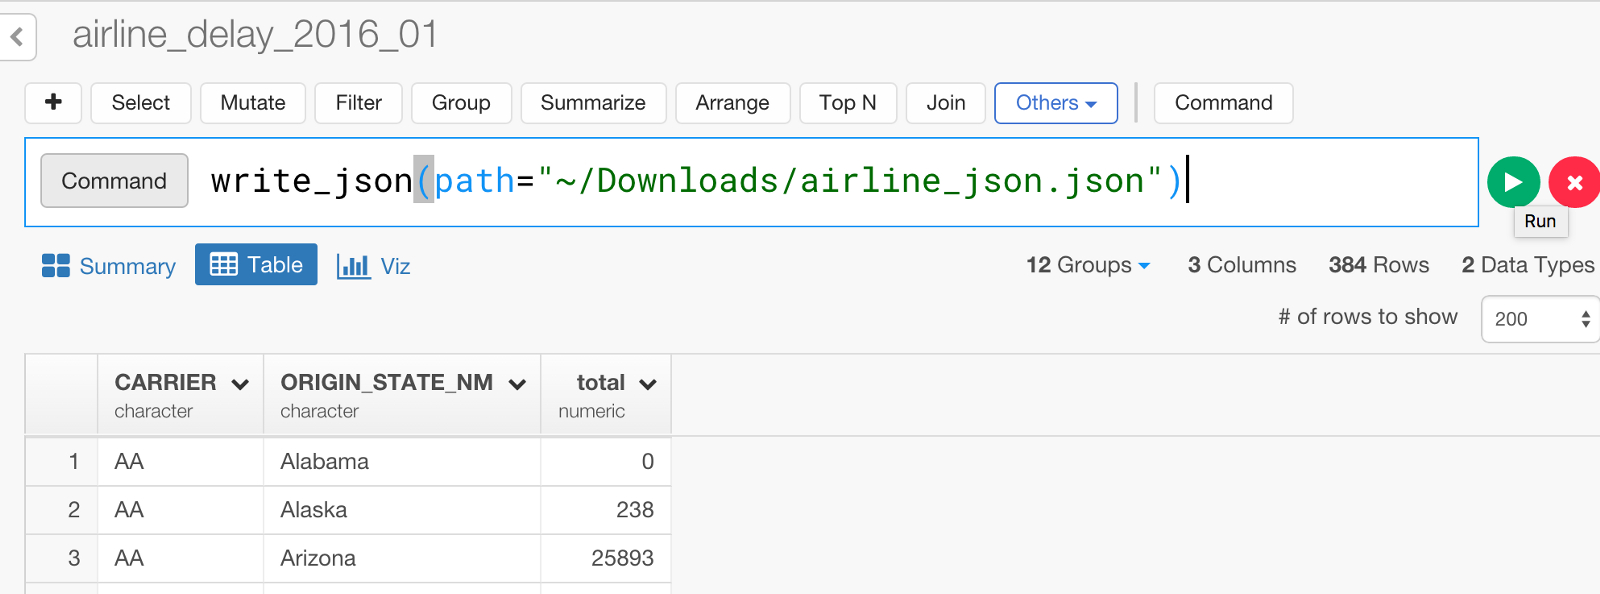Viewport: 1600px width, 594px height.
Task: Click the Command button in the toolbar
Action: (1223, 103)
